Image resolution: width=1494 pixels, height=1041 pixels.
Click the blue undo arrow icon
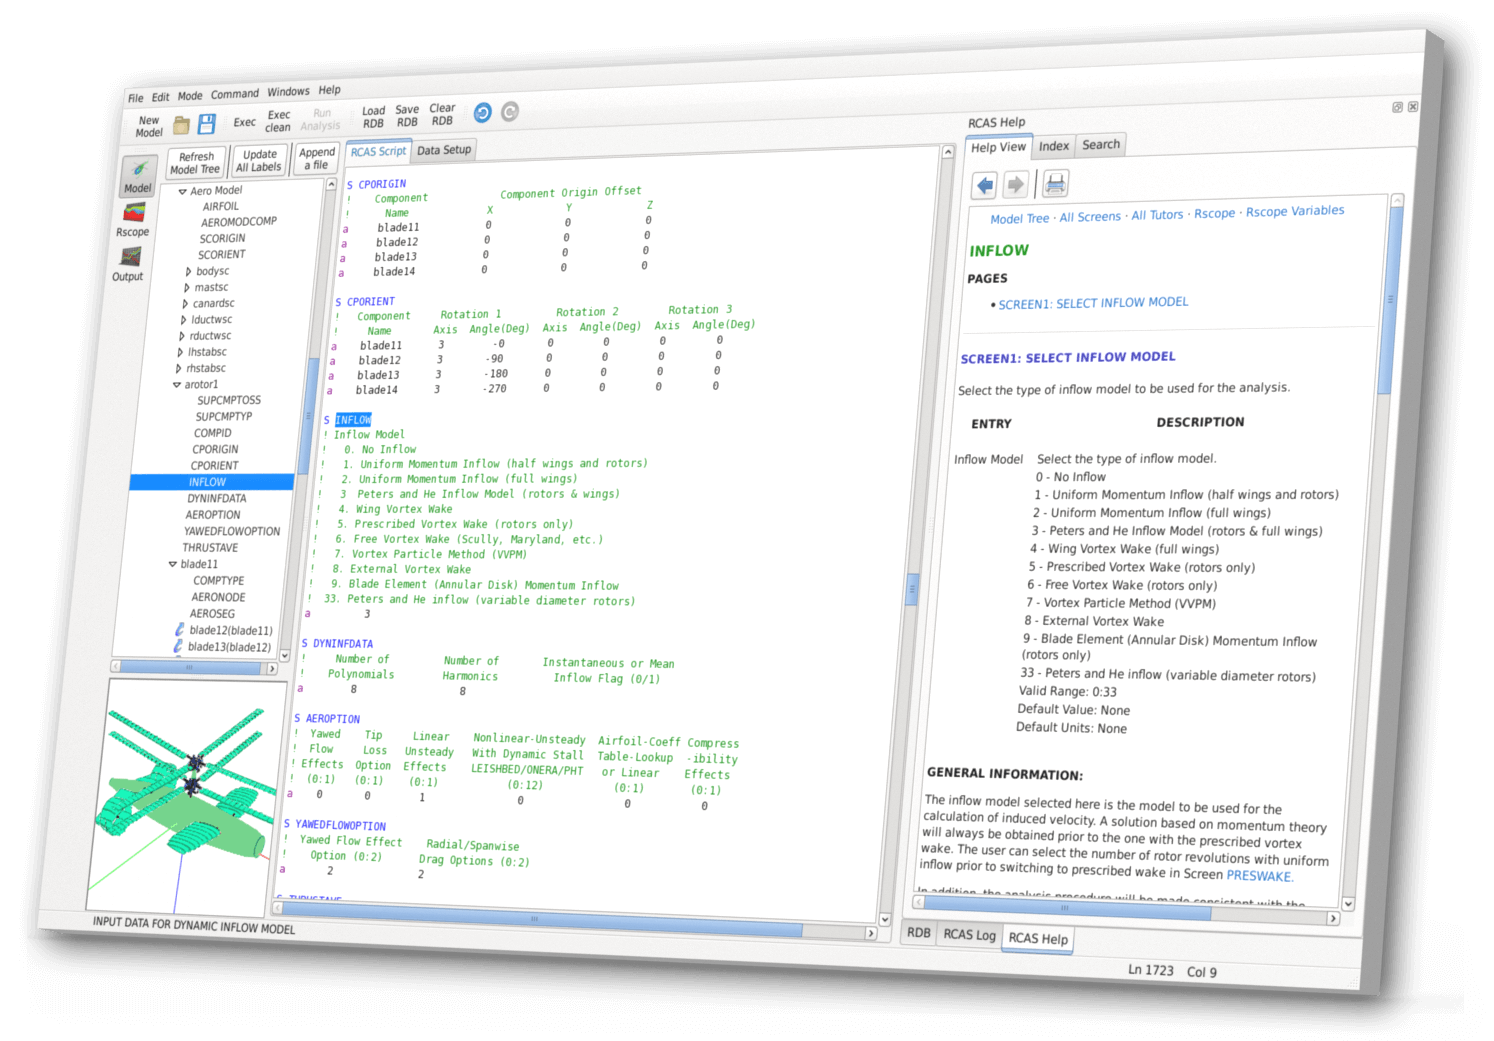[482, 112]
